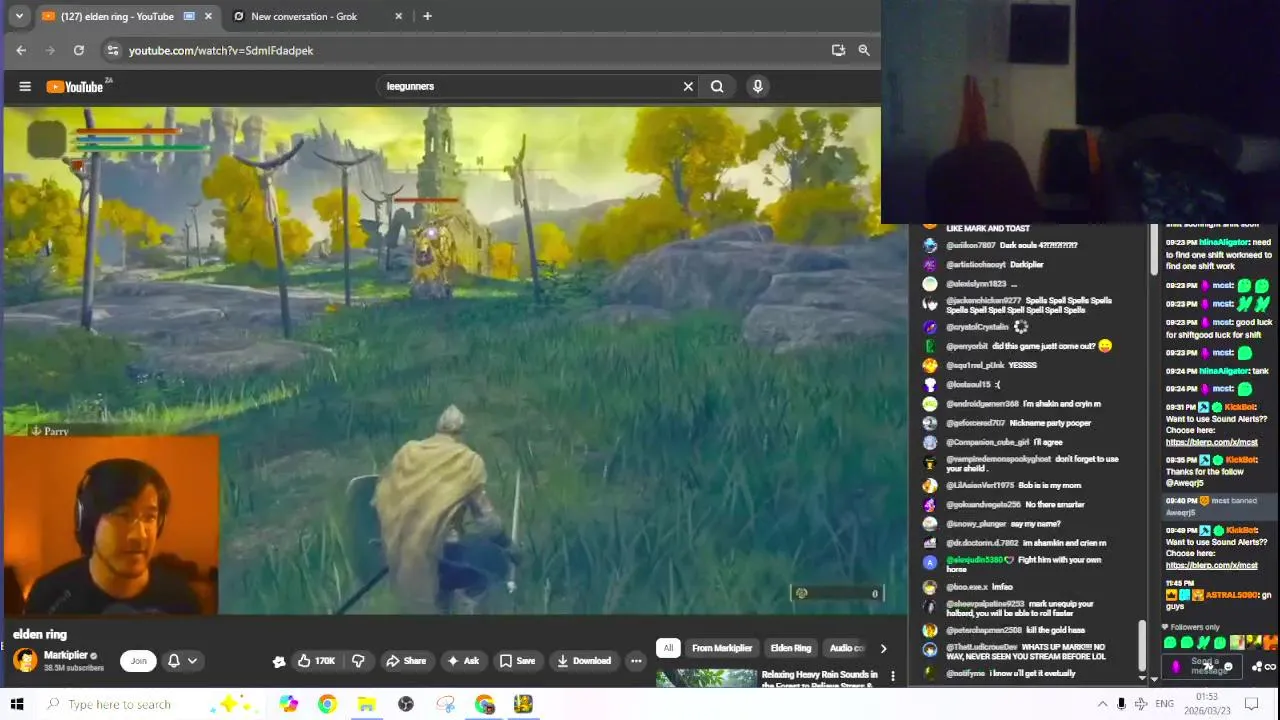The image size is (1280, 720).
Task: Open the emoji picker in message box
Action: click(1228, 667)
